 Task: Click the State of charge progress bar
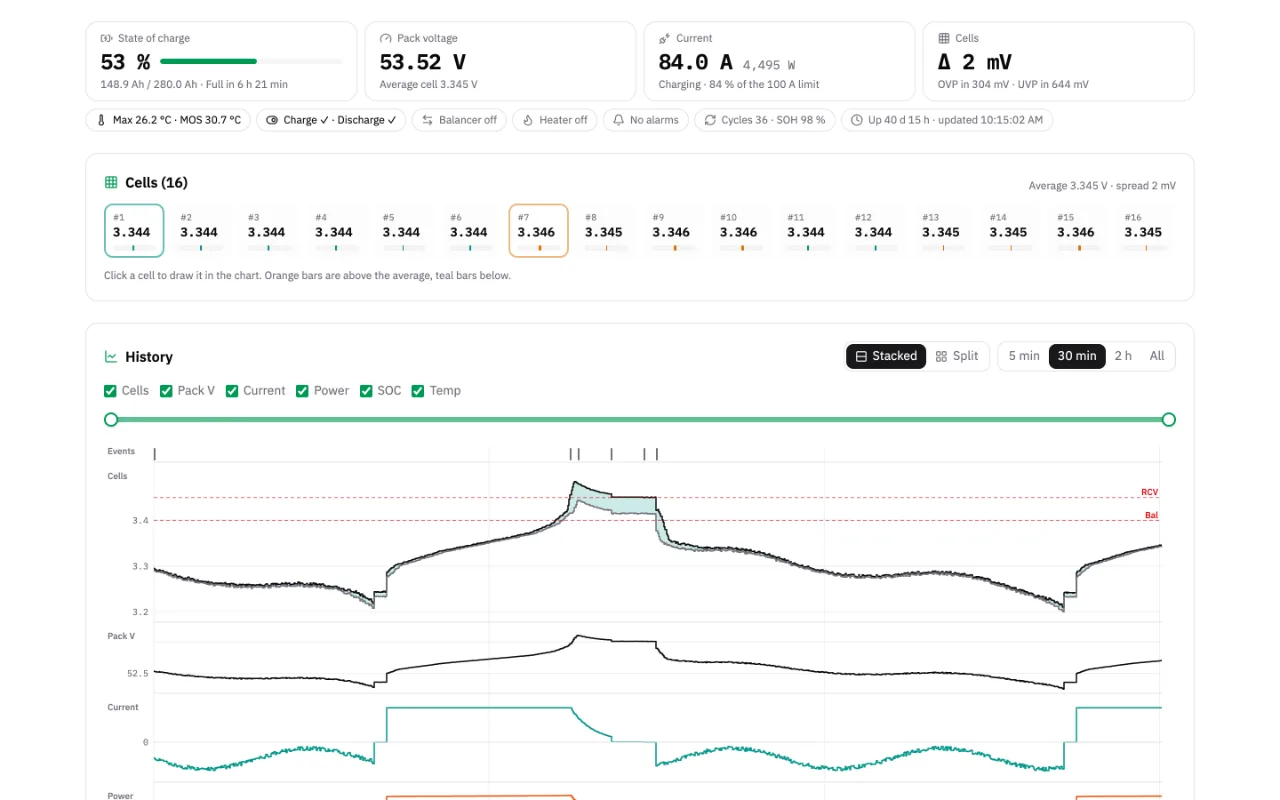(x=251, y=62)
